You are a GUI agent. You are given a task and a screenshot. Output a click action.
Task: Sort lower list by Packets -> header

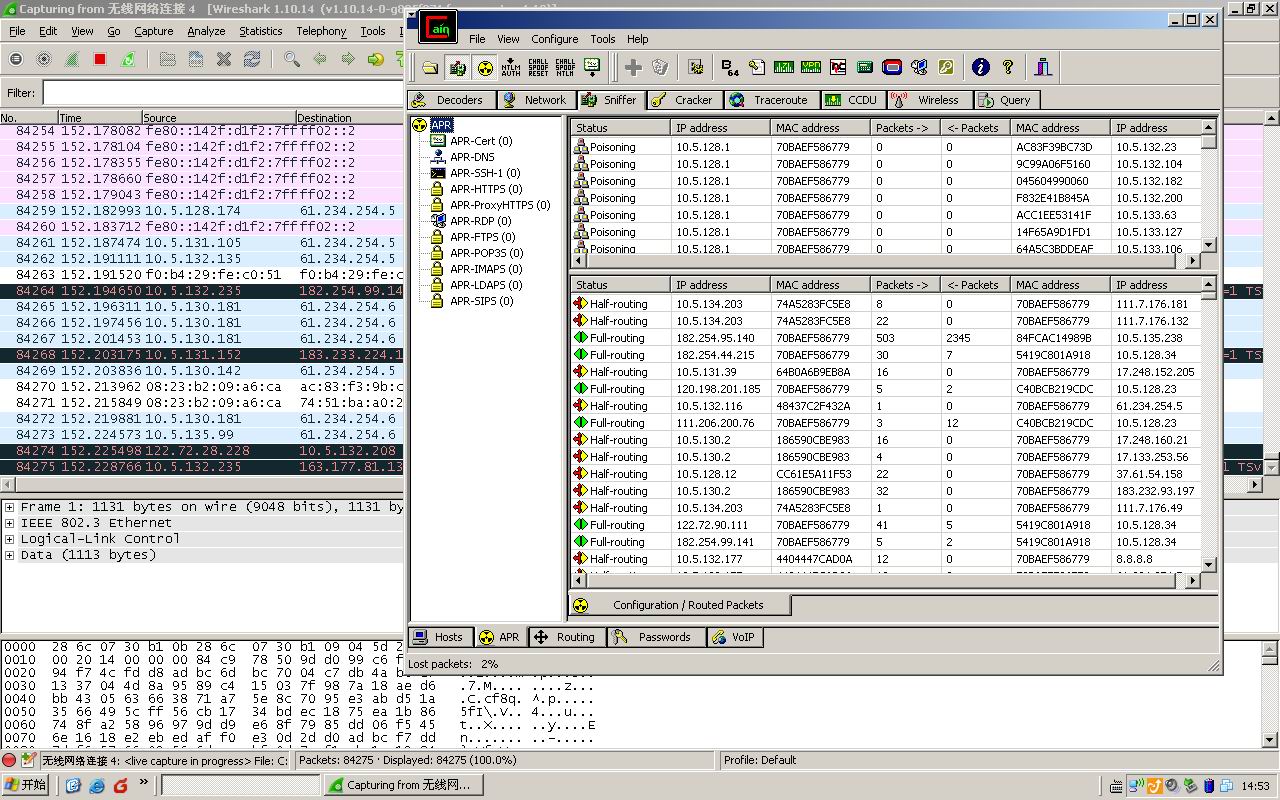[905, 285]
